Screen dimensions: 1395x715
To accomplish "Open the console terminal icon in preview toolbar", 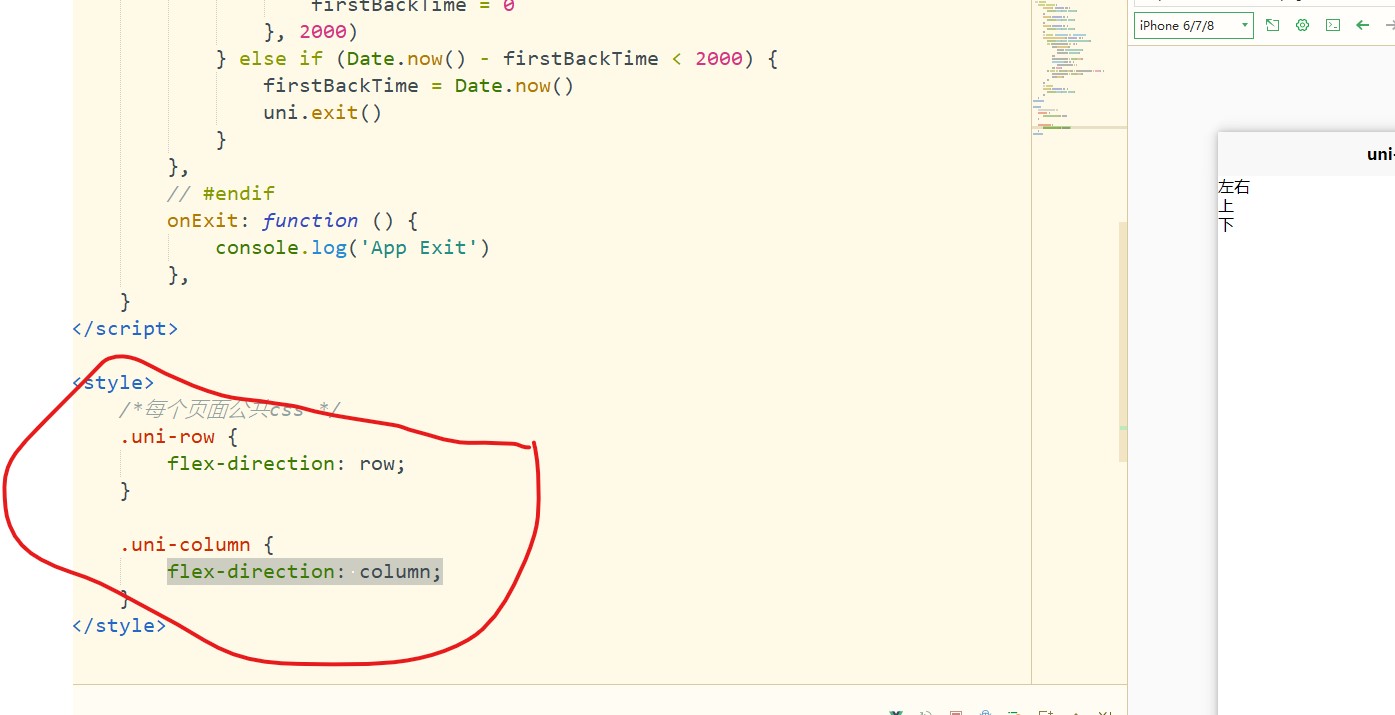I will point(1332,26).
